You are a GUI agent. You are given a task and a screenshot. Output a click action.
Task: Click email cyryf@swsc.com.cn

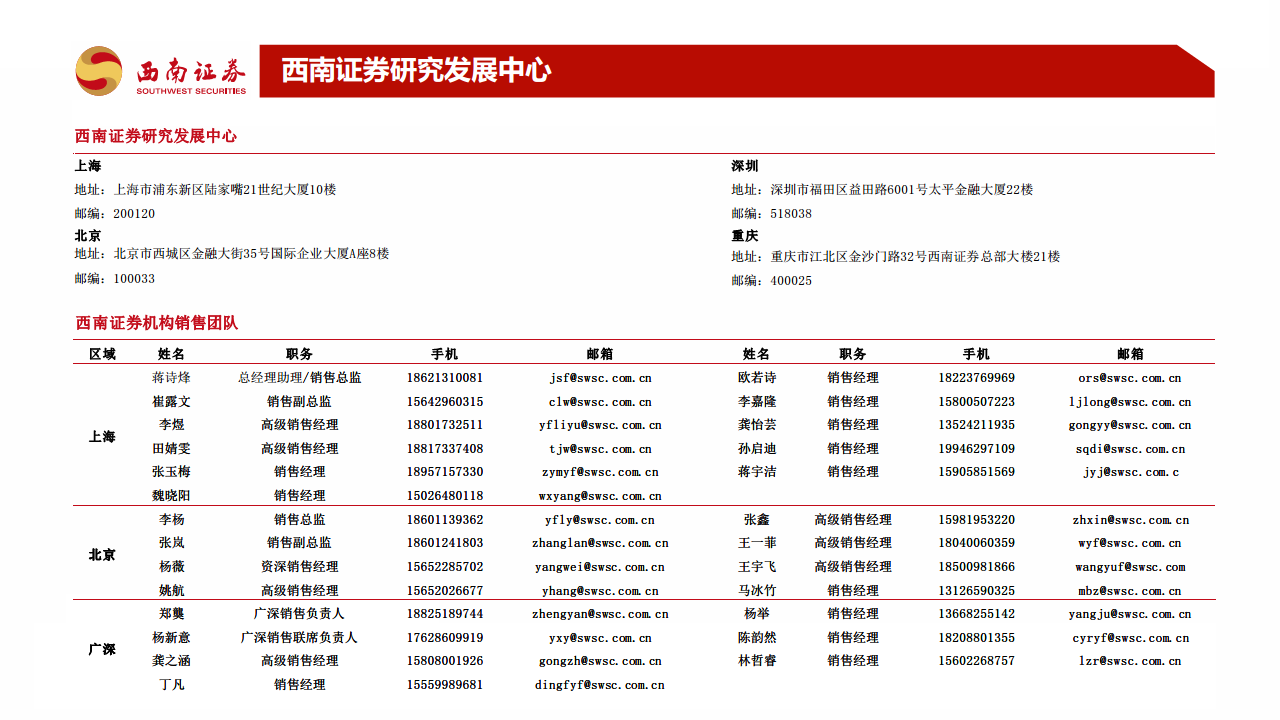(1130, 638)
